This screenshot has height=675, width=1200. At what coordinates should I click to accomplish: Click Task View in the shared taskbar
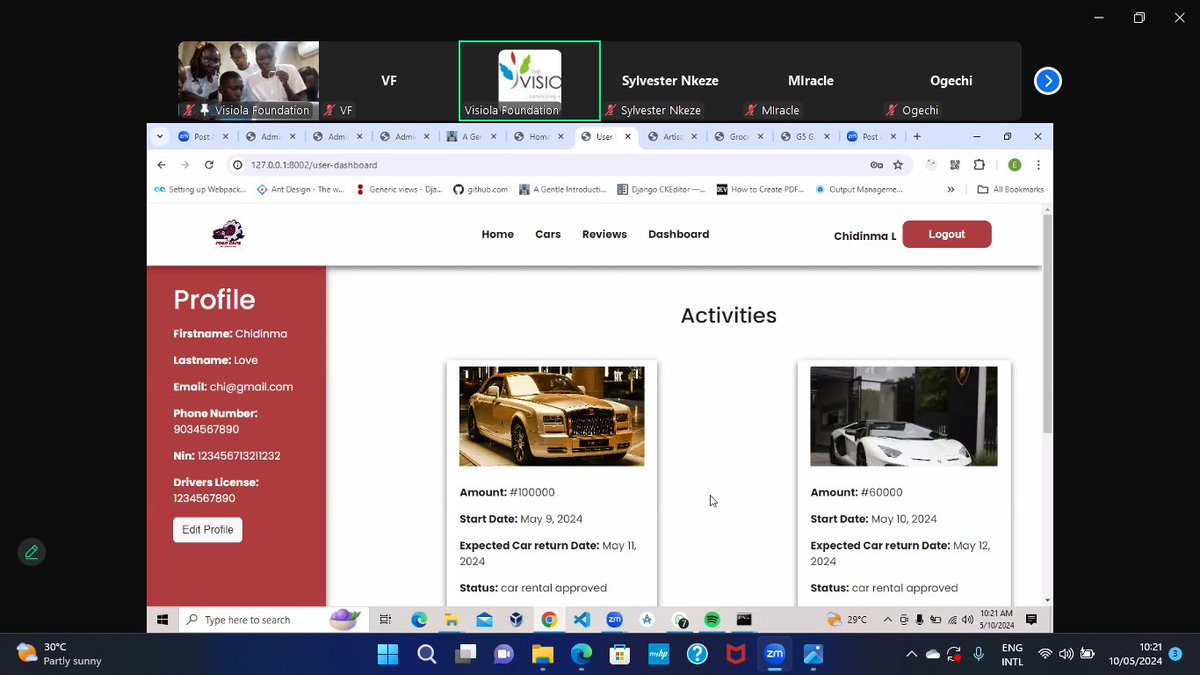click(x=386, y=620)
